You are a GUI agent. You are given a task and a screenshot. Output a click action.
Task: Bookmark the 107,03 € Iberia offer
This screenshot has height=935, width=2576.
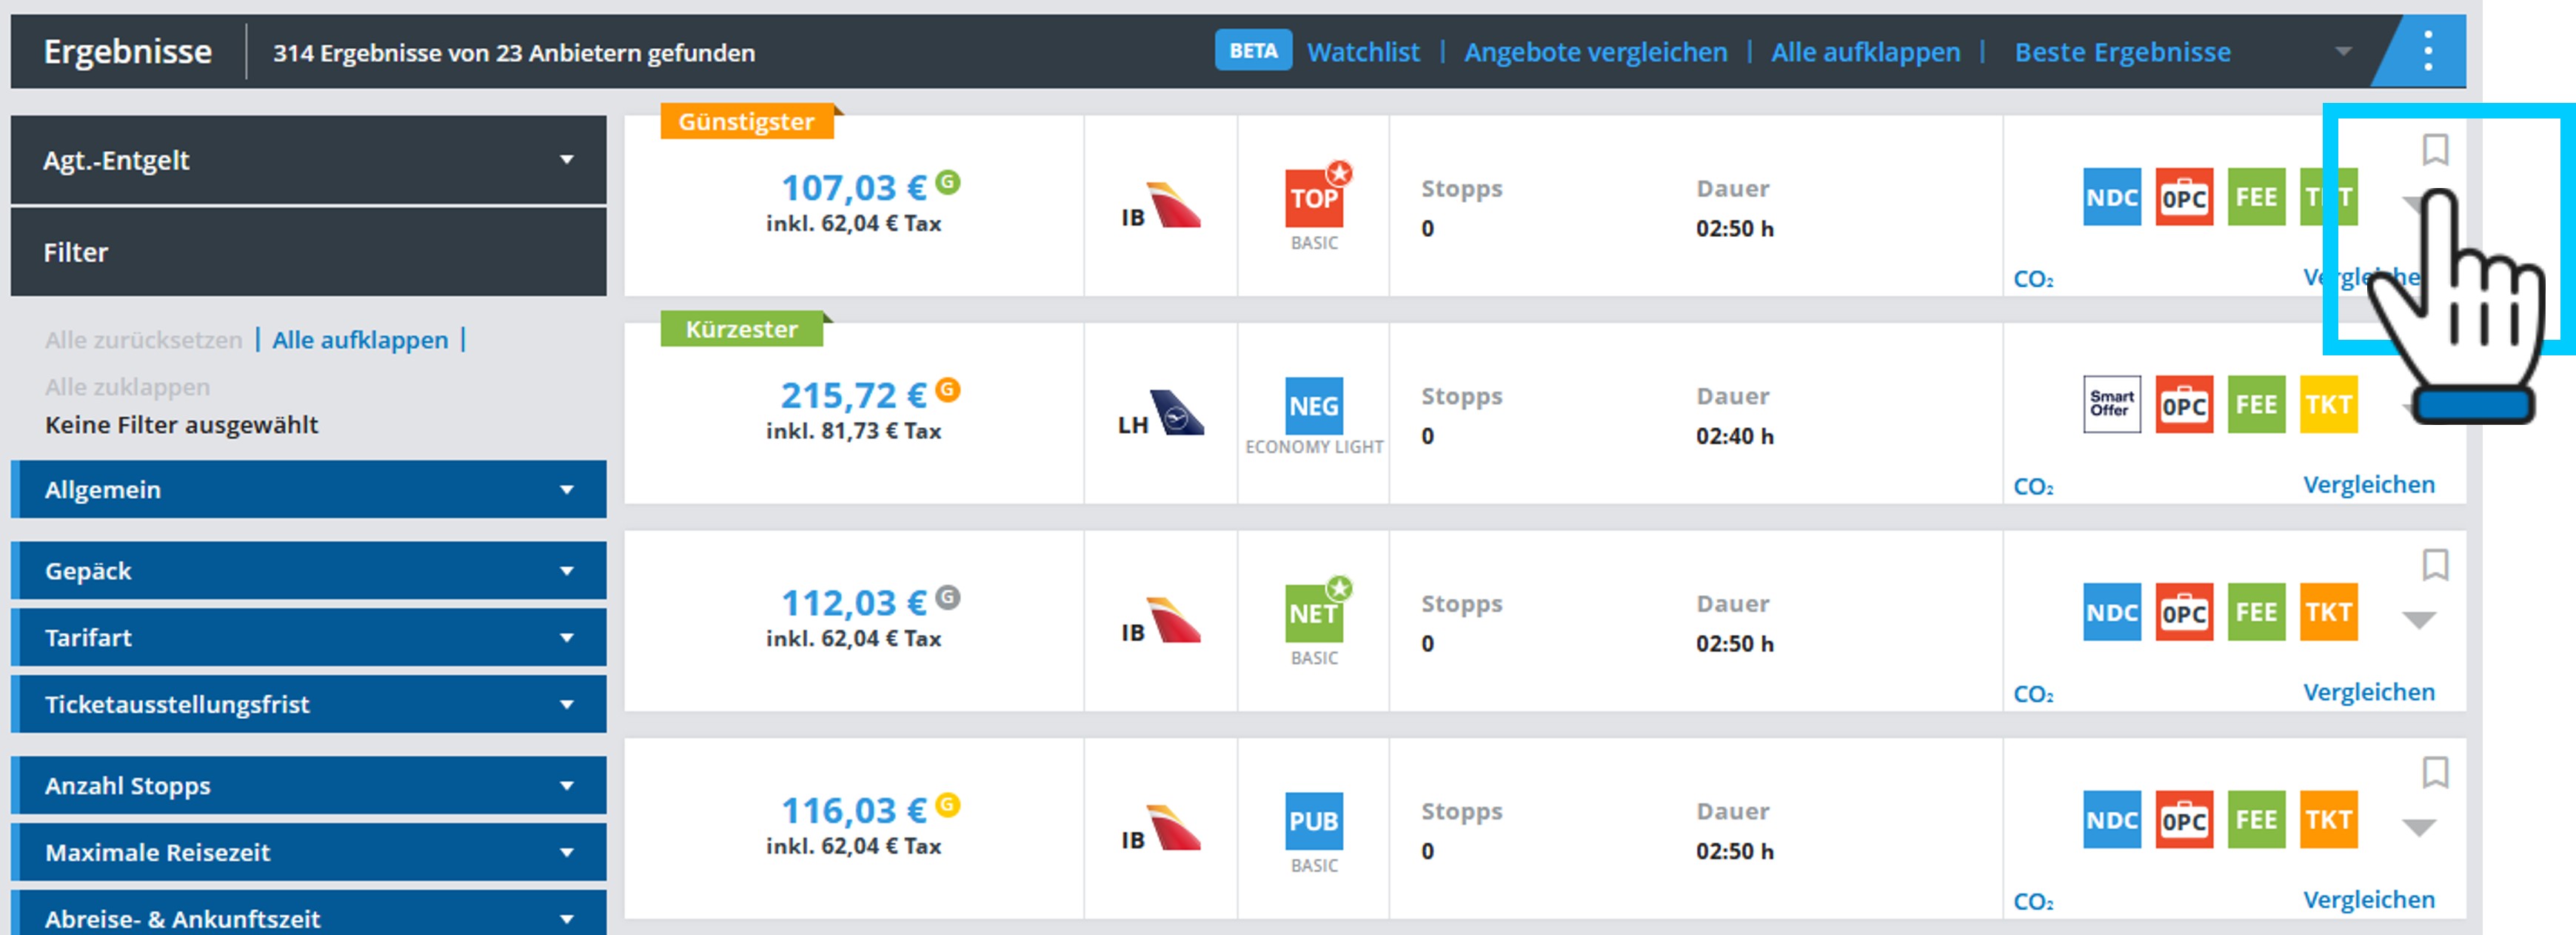pos(2435,150)
